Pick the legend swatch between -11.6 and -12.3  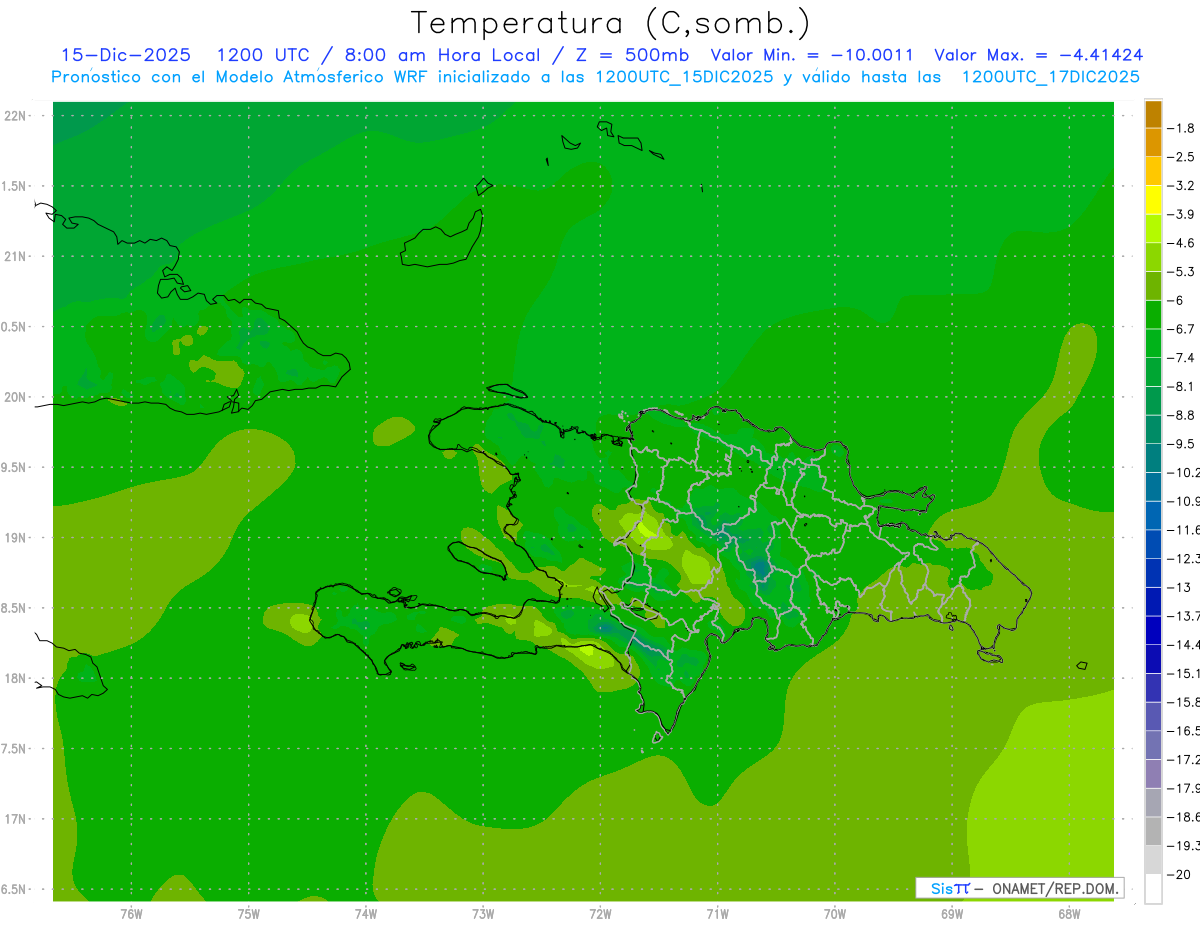[1153, 544]
